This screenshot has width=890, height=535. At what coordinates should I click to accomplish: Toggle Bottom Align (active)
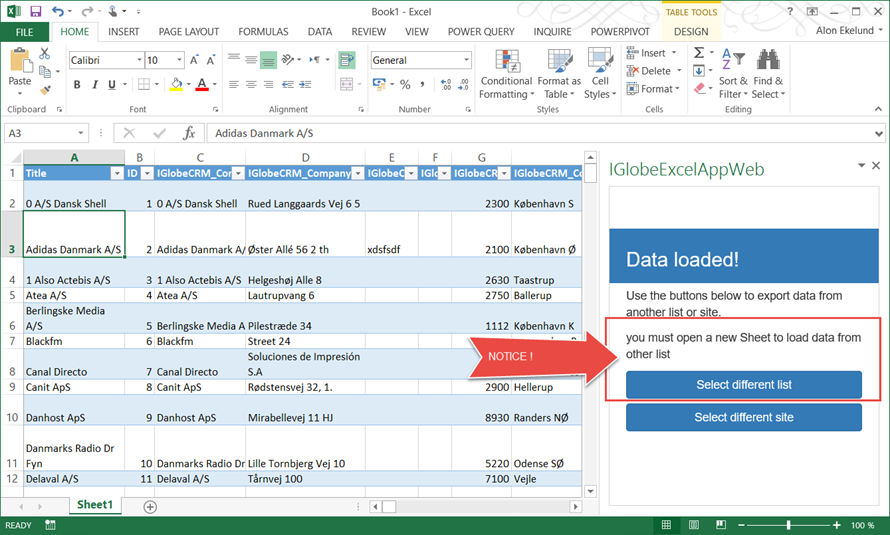(268, 60)
